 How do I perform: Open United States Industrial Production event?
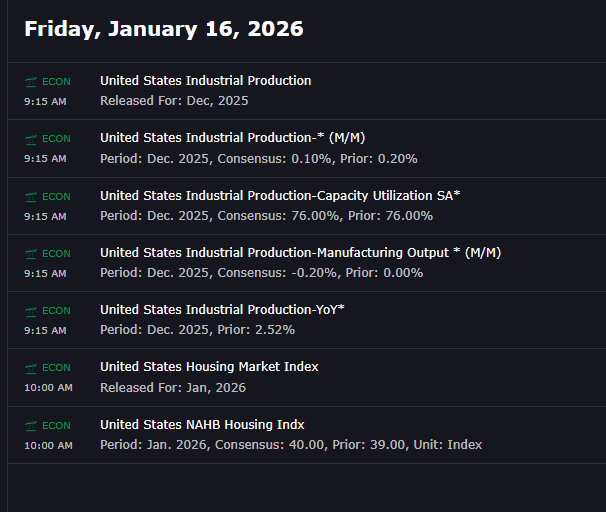206,81
